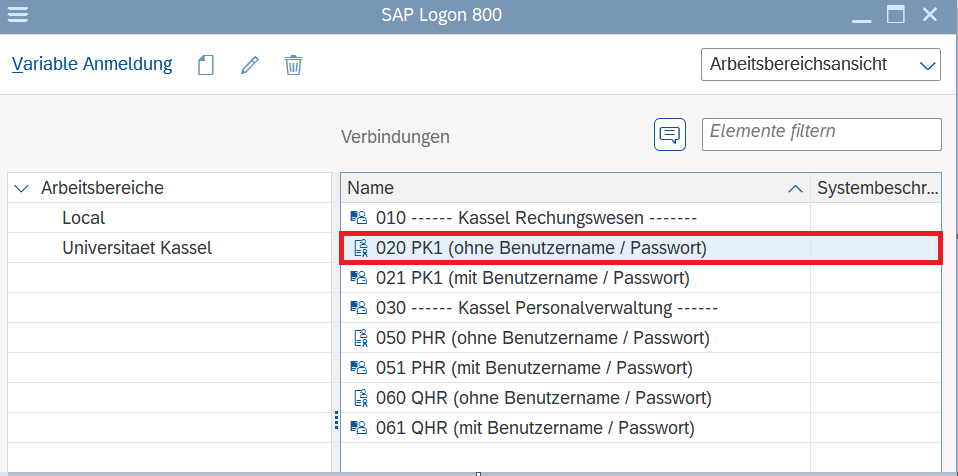This screenshot has height=476, width=958.
Task: Select 020 PK1 (ohne Benutzername / Passwort)
Action: tap(641, 248)
